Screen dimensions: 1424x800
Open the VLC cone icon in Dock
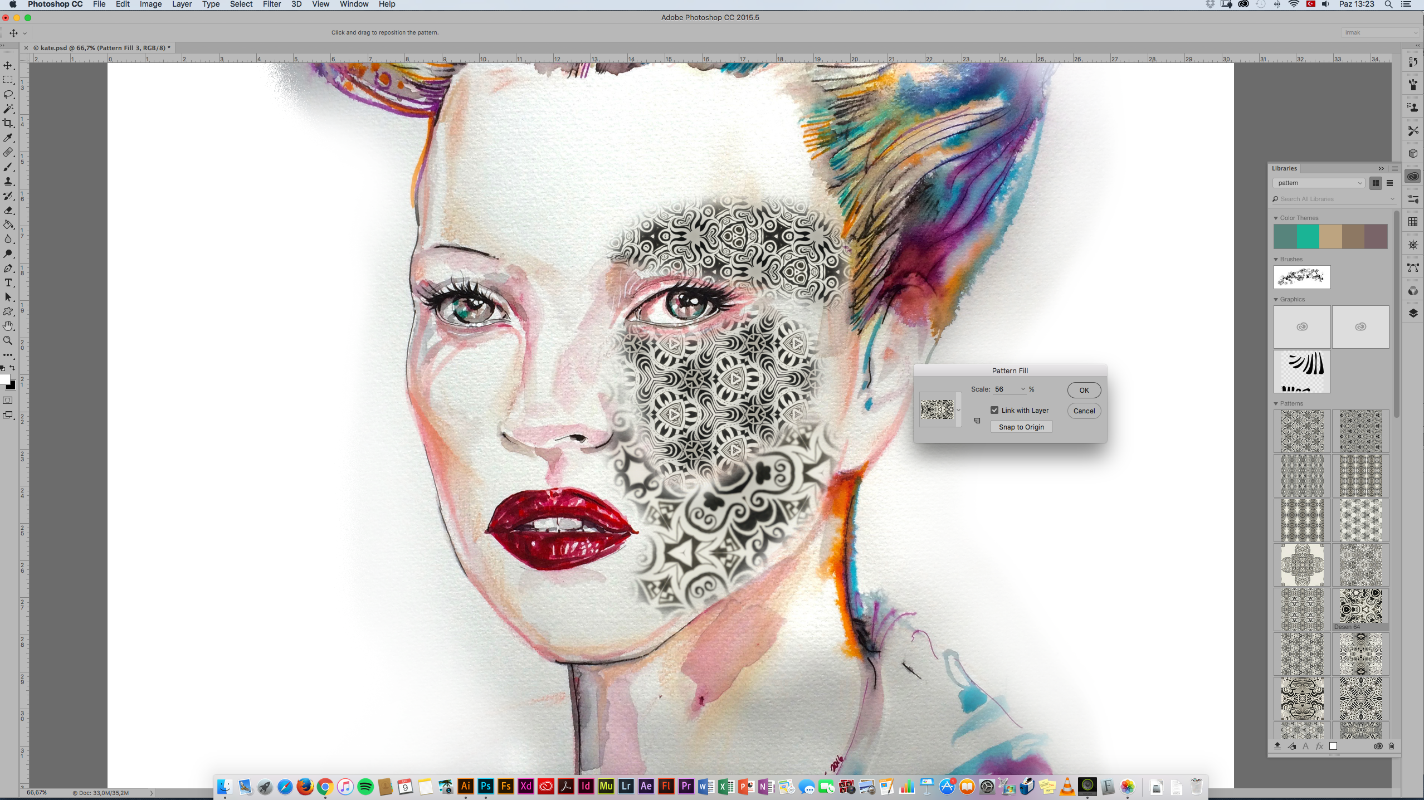1067,787
